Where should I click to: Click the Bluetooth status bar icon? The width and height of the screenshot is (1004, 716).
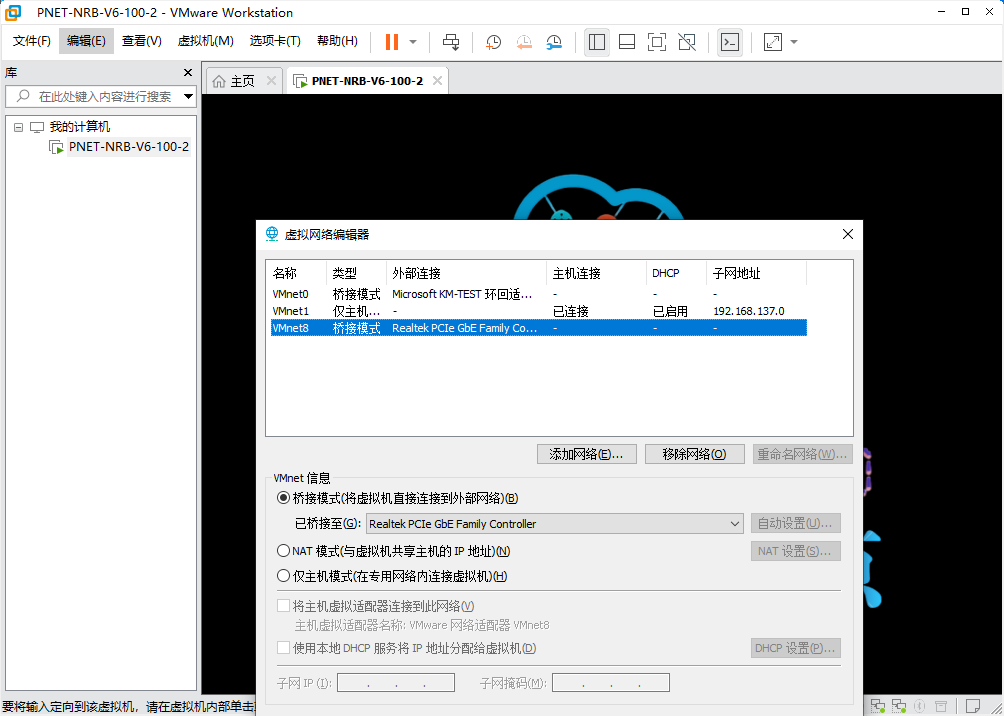tap(919, 706)
